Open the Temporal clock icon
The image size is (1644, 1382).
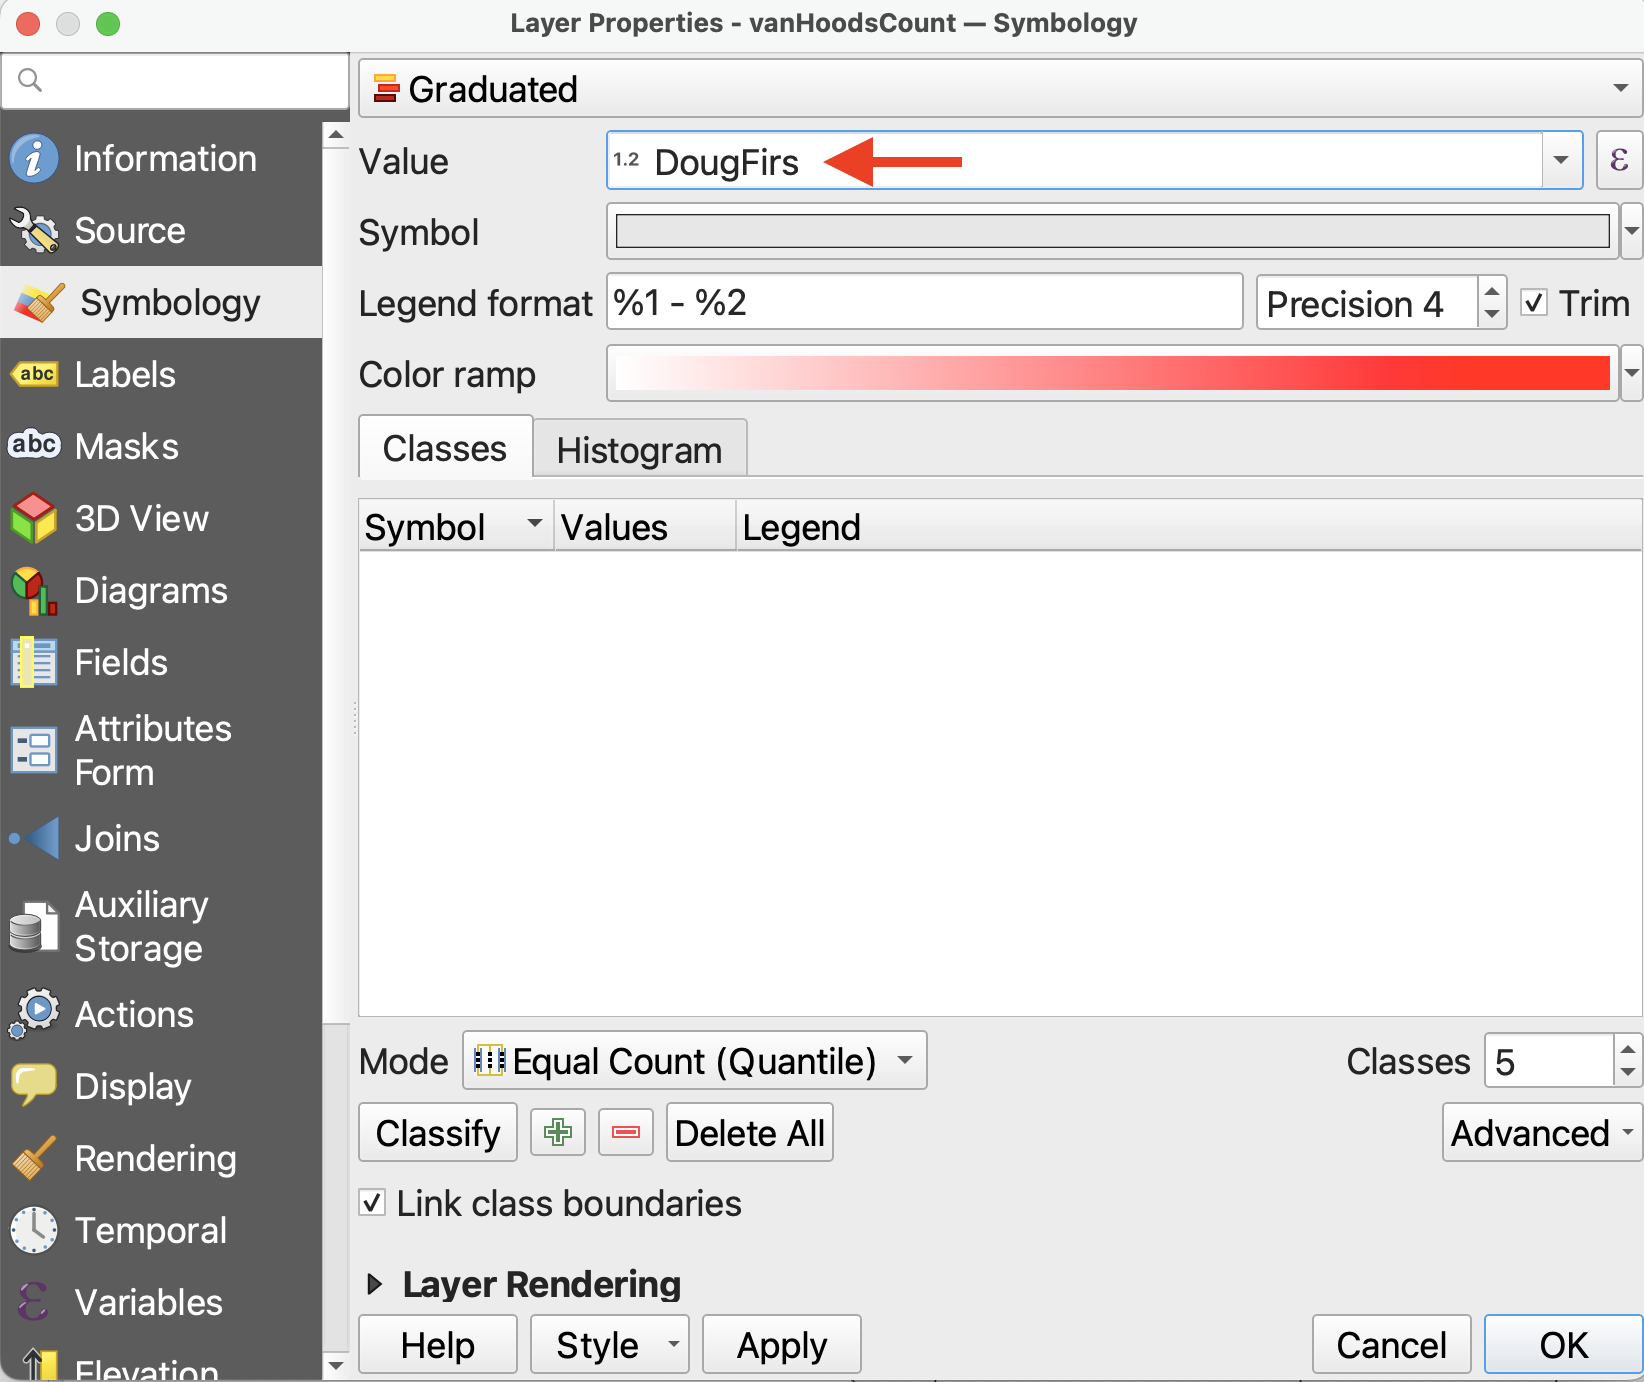pyautogui.click(x=34, y=1231)
